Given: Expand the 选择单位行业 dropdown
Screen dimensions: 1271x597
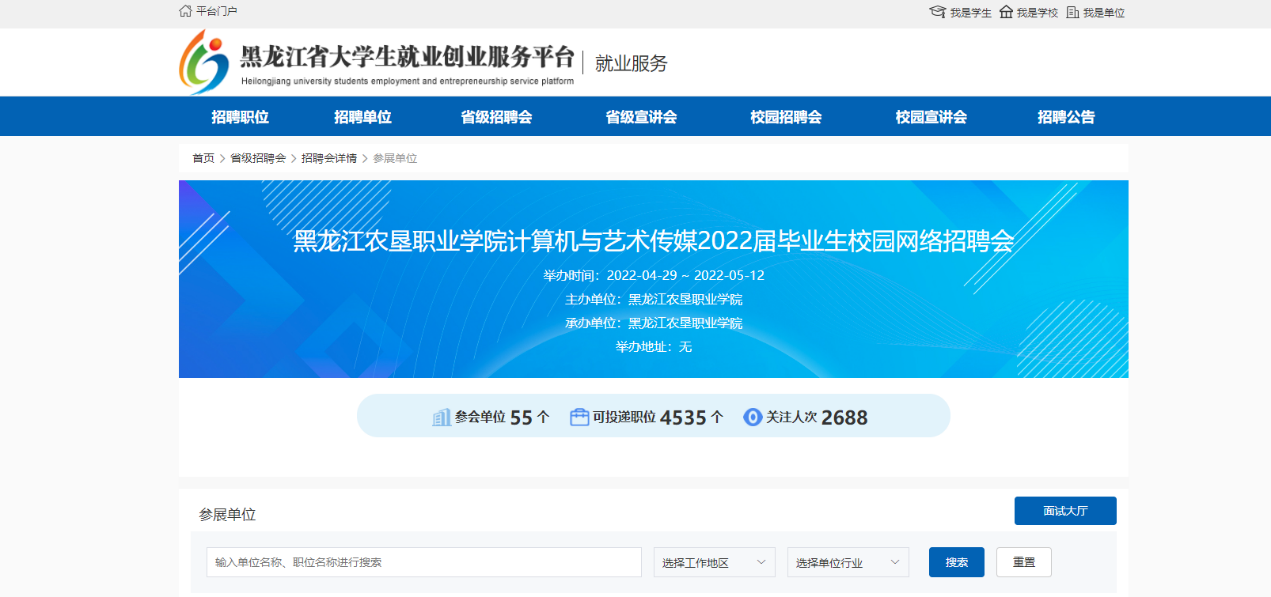Looking at the screenshot, I should coord(848,562).
